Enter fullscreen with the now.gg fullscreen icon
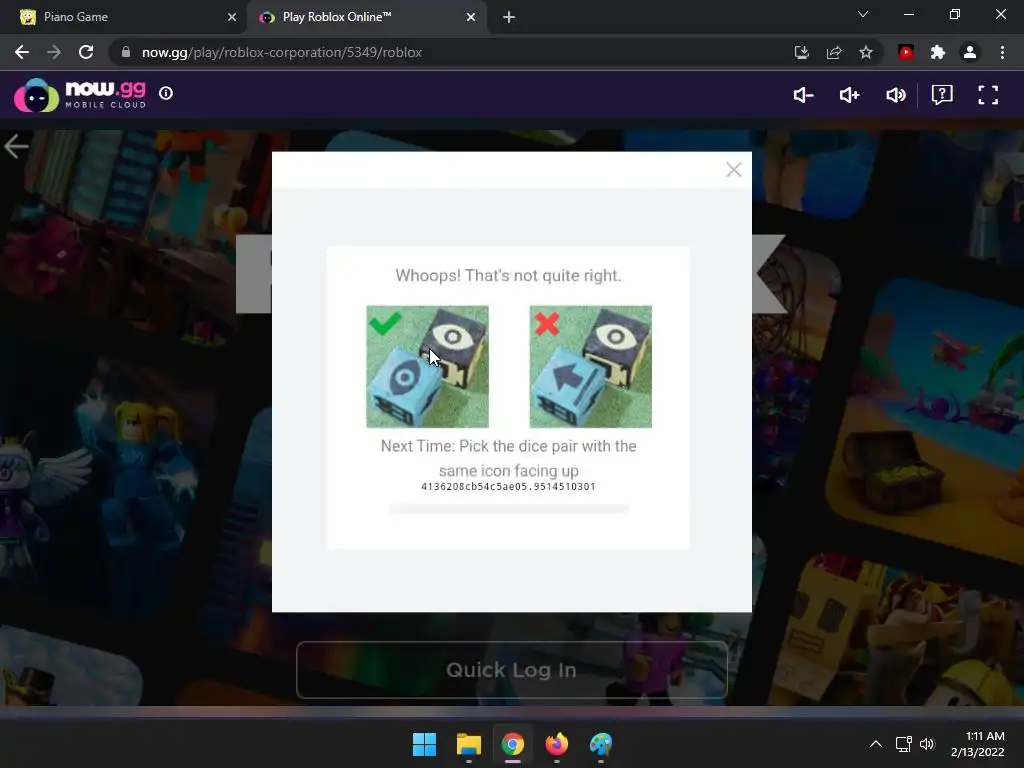This screenshot has height=768, width=1024. coord(988,95)
